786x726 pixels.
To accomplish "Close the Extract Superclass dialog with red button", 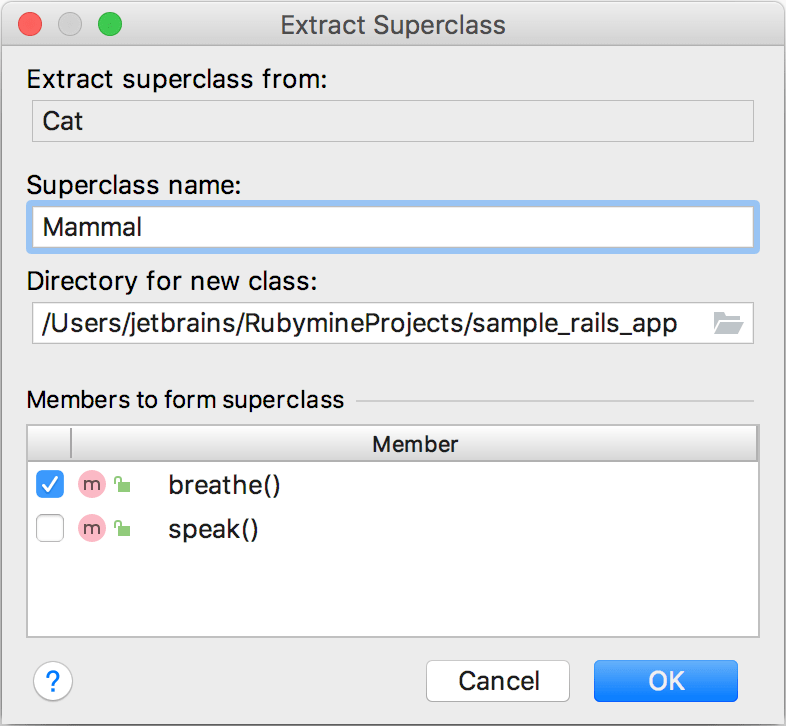I will pyautogui.click(x=30, y=25).
